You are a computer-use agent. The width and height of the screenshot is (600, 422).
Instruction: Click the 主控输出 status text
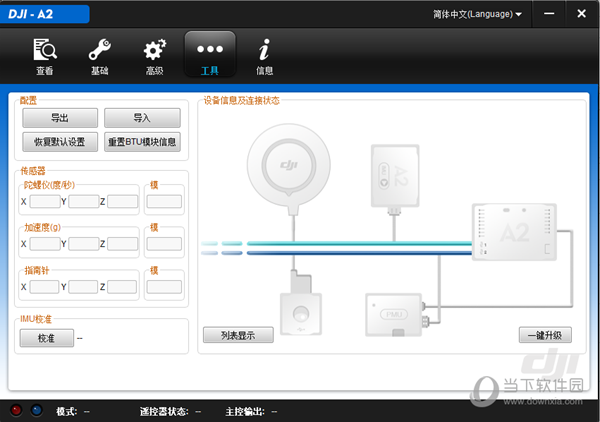[x=251, y=412]
